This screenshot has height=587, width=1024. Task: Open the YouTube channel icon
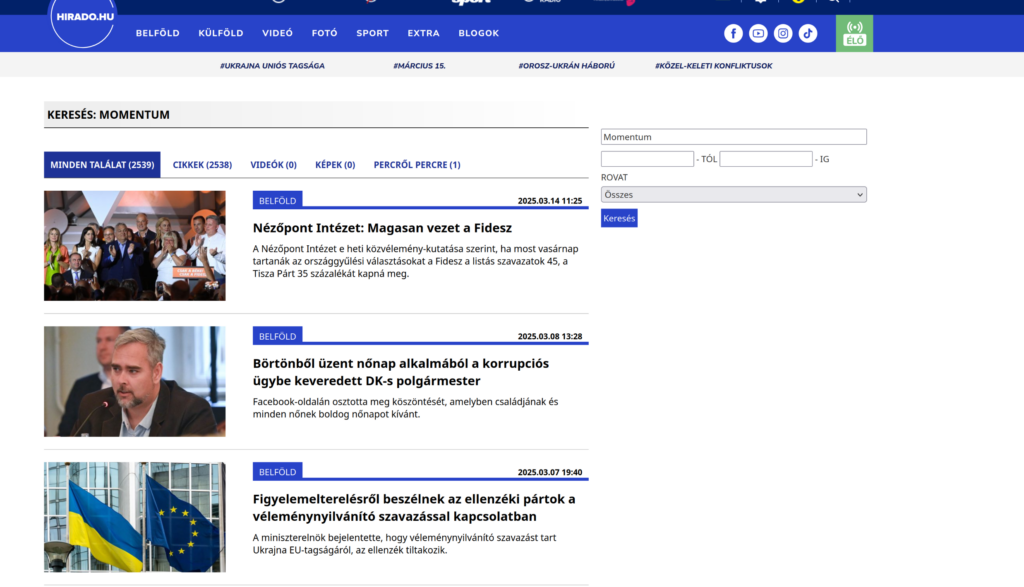(758, 33)
